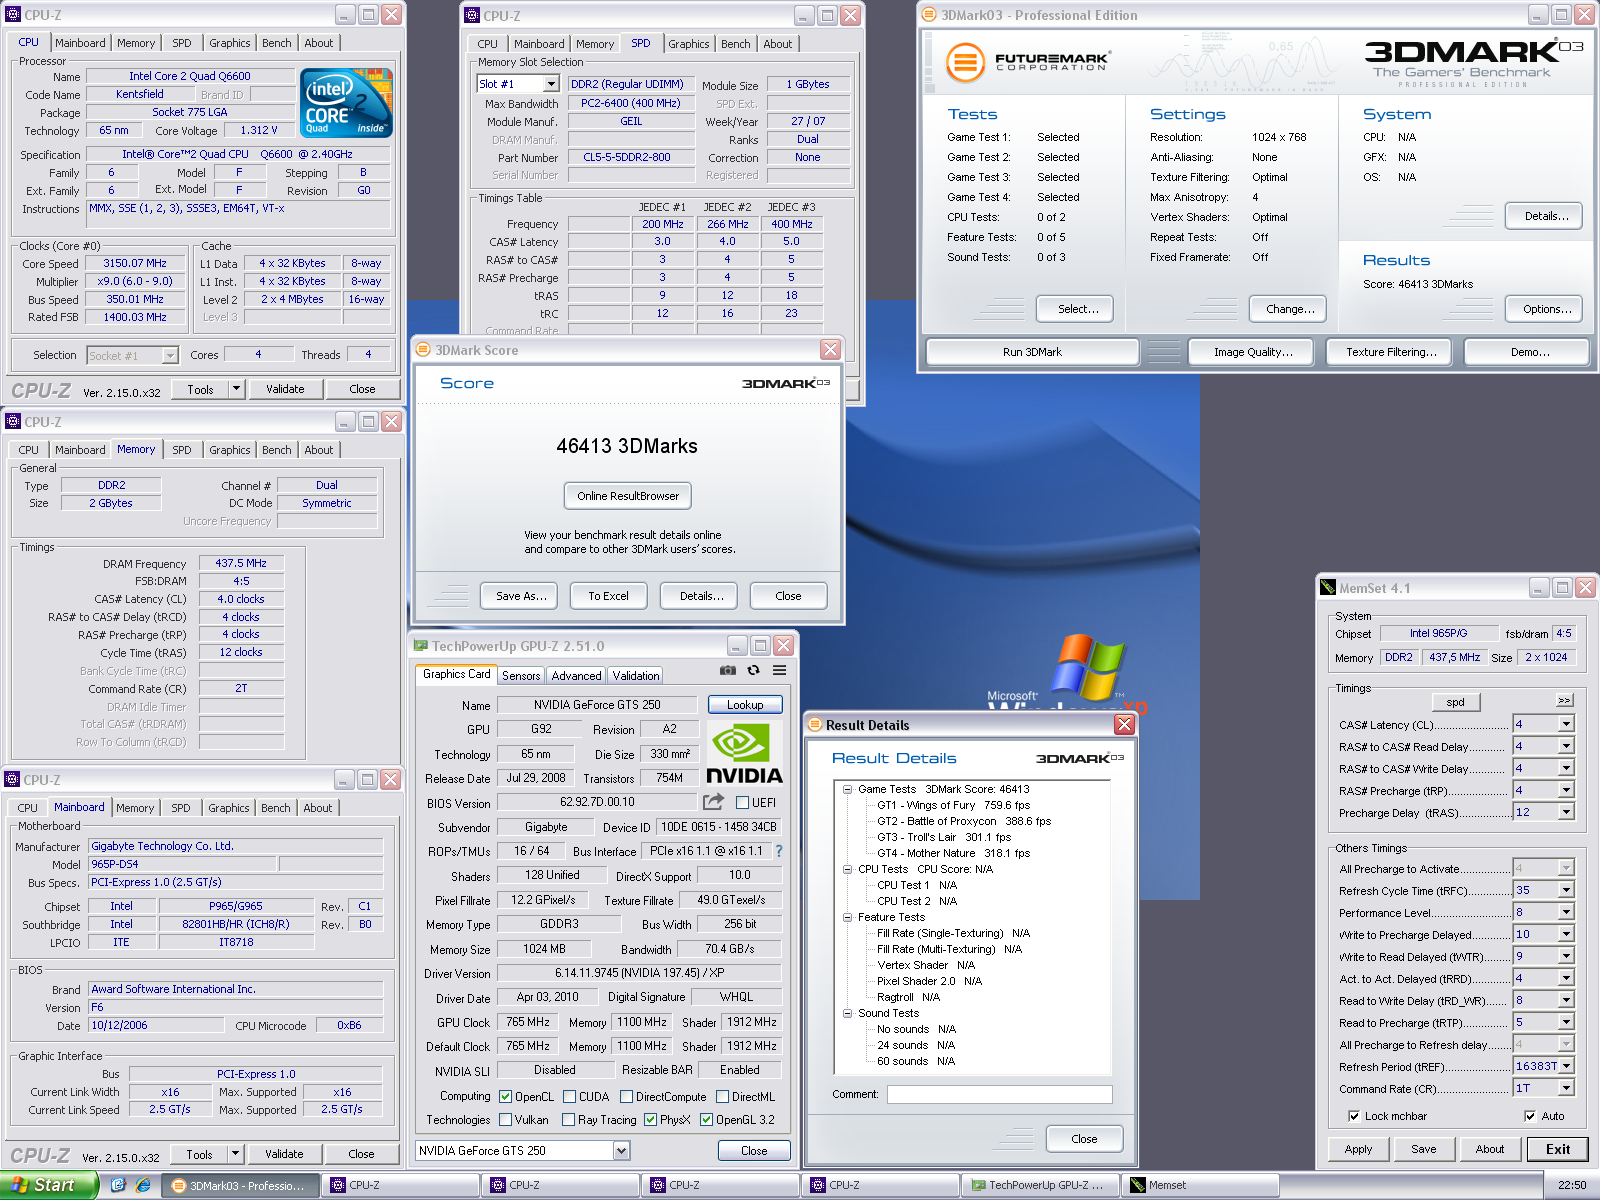Launch Internet Explorer from quick launch
This screenshot has width=1600, height=1200.
[x=143, y=1185]
